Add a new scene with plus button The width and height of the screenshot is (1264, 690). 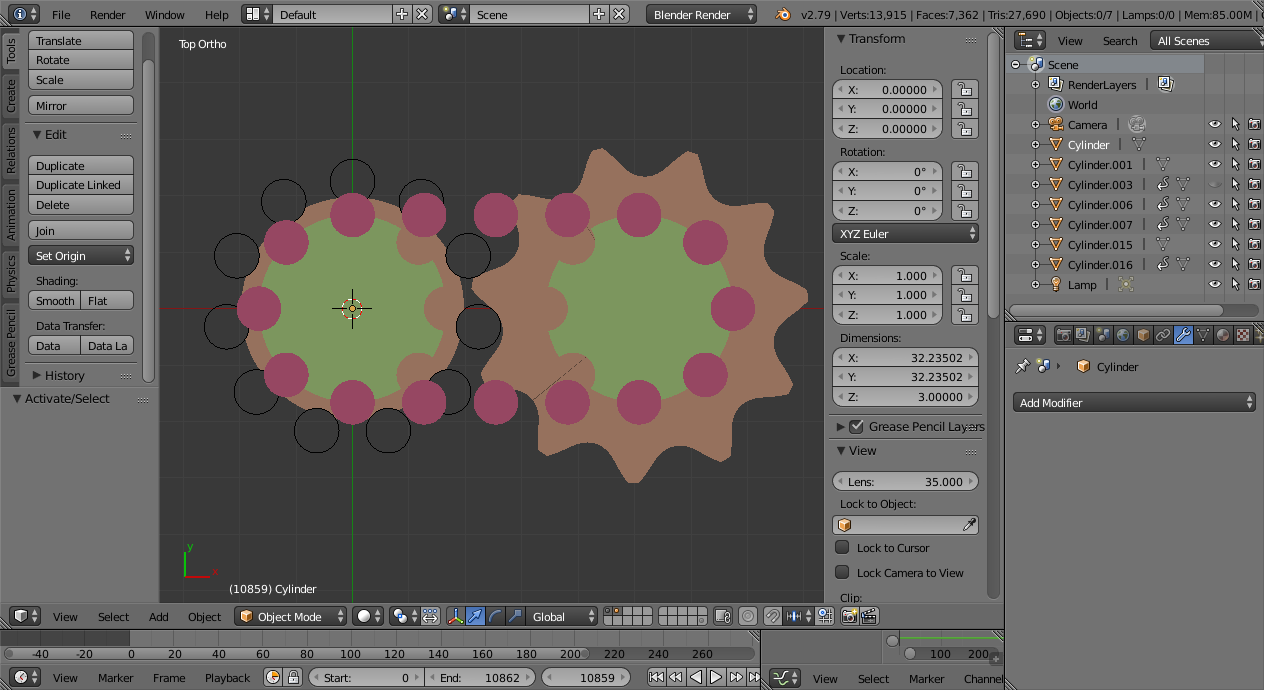599,14
